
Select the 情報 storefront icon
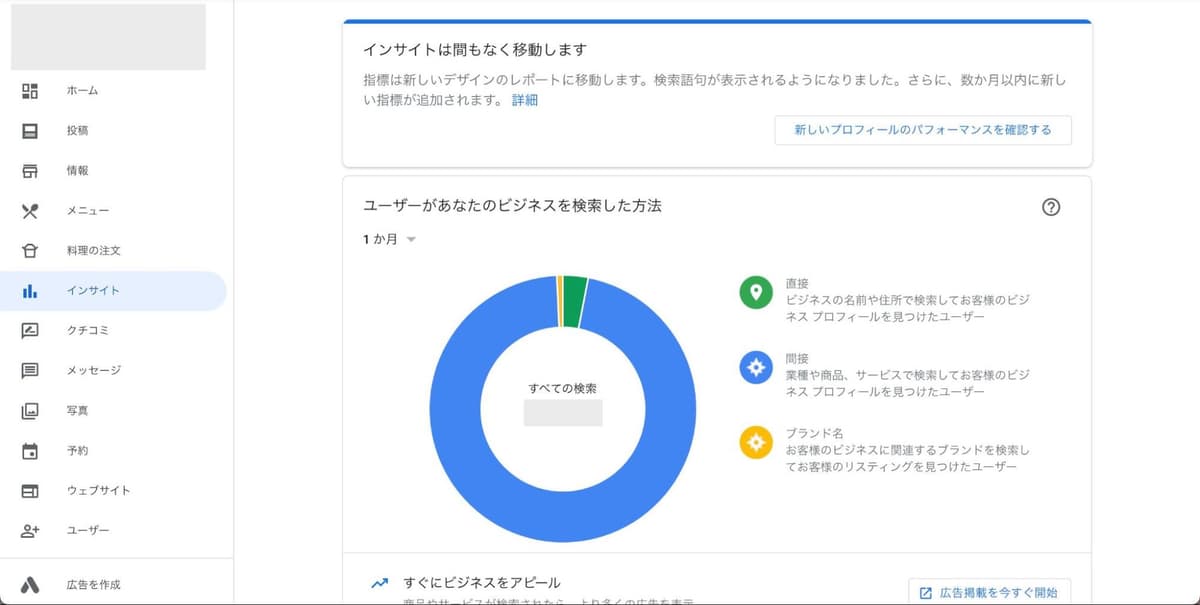(30, 171)
